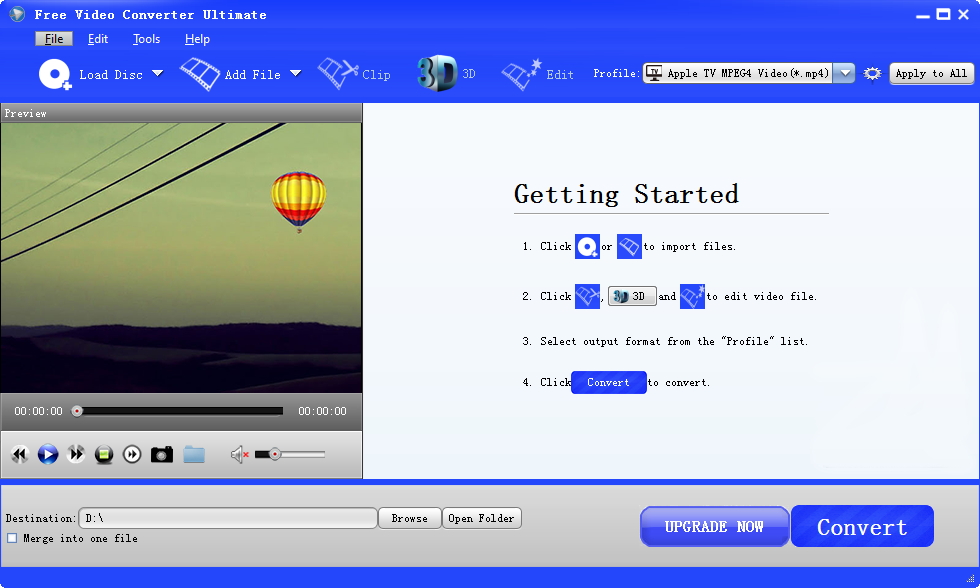Viewport: 980px width, 588px height.
Task: Click Apply to All
Action: pos(931,73)
